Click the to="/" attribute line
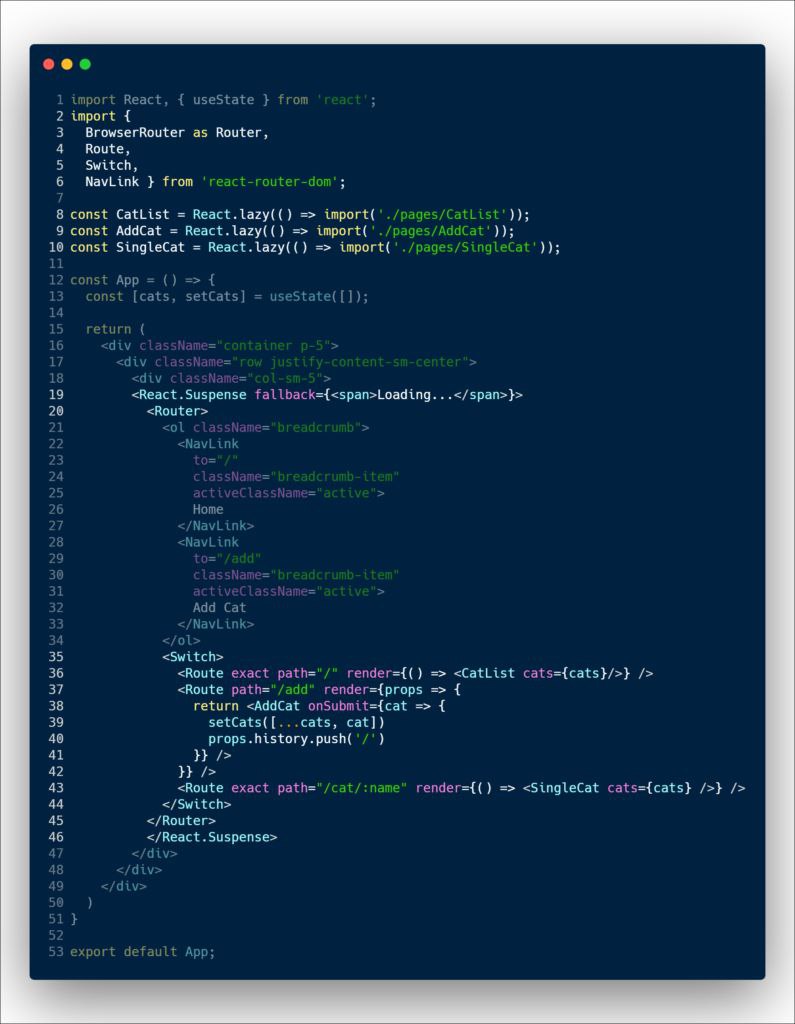The image size is (795, 1024). [x=215, y=460]
